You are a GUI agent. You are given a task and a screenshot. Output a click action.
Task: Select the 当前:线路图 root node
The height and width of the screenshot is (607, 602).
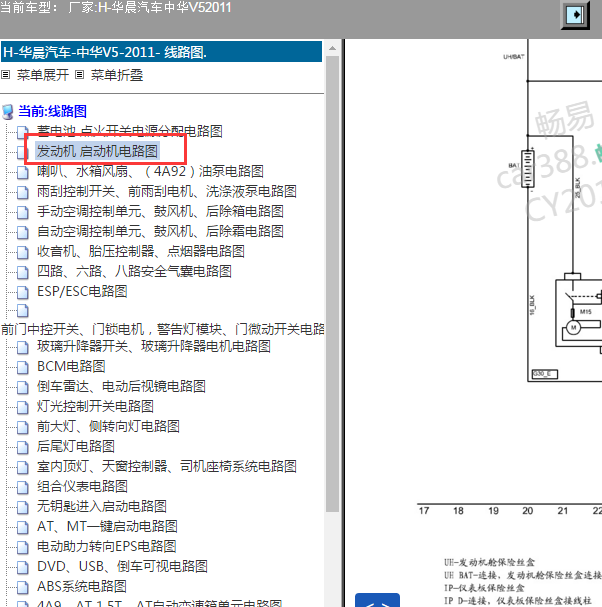coord(52,111)
